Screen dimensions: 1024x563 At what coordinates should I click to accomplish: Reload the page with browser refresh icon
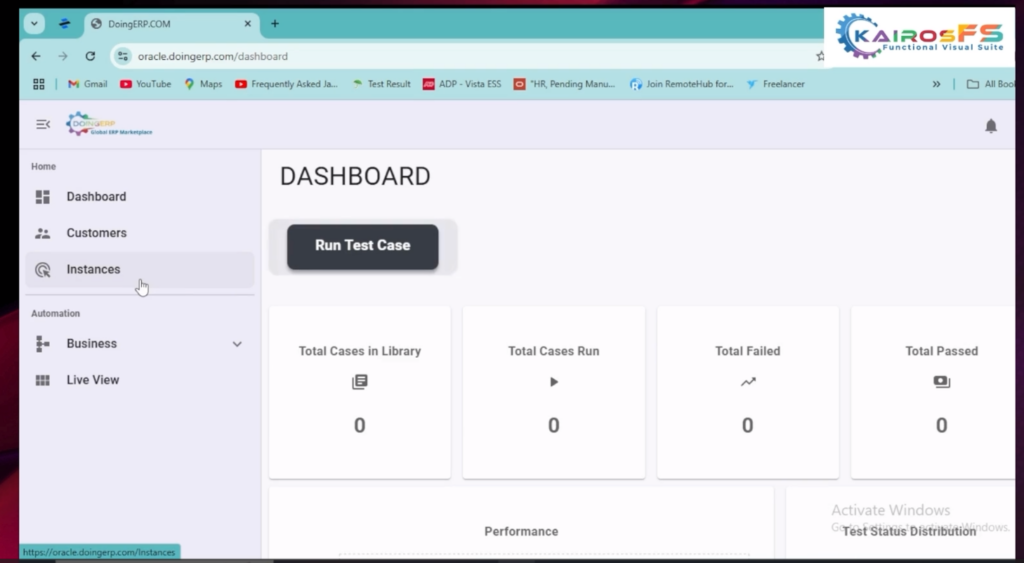coord(90,57)
